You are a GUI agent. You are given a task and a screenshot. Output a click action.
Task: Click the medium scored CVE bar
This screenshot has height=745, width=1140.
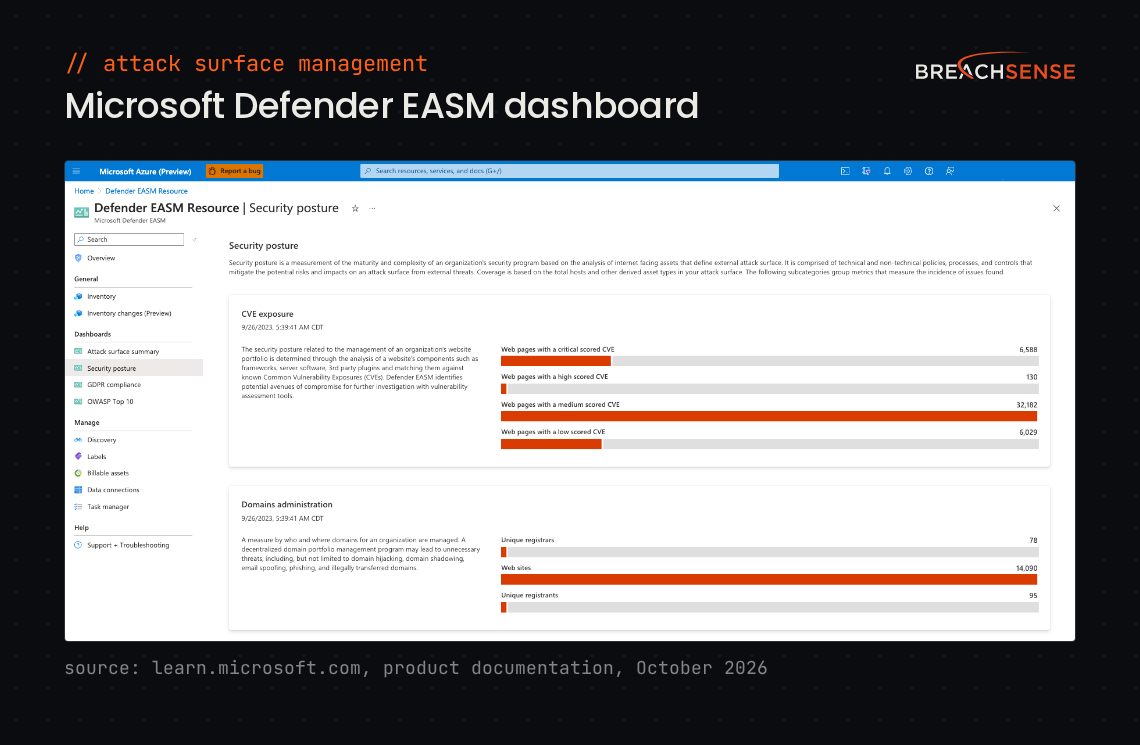point(769,416)
